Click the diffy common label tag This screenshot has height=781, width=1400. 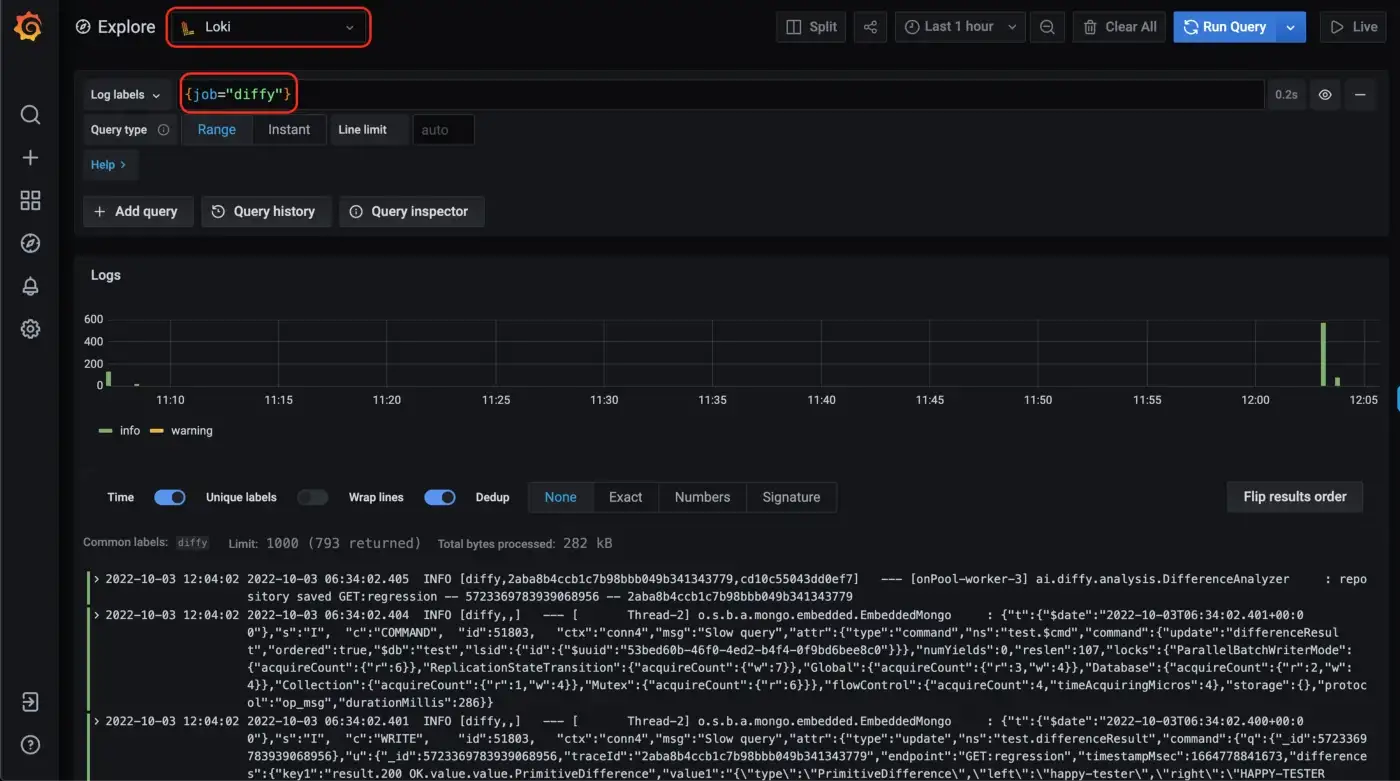[x=193, y=543]
